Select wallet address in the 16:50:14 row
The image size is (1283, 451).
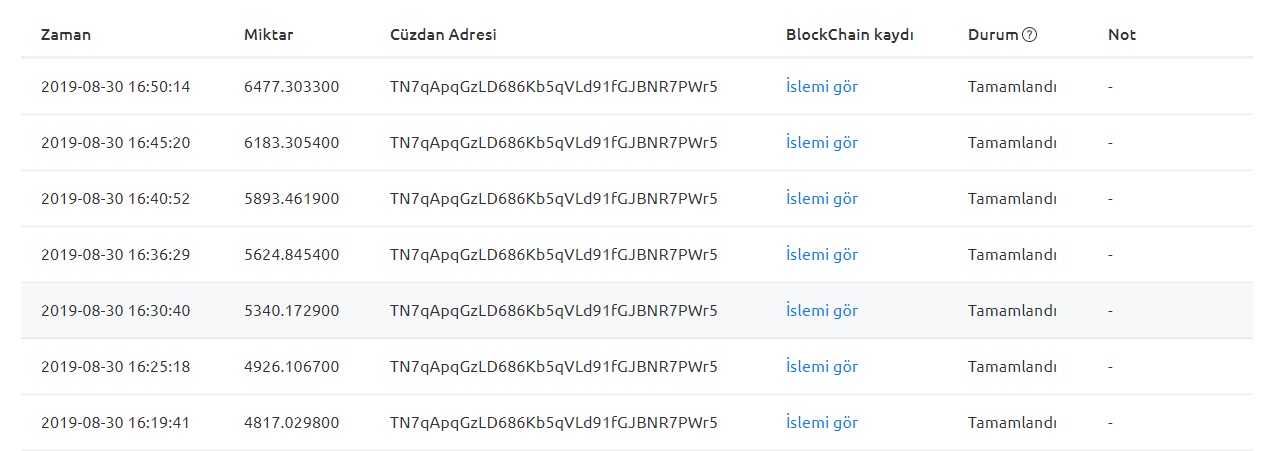pos(554,87)
